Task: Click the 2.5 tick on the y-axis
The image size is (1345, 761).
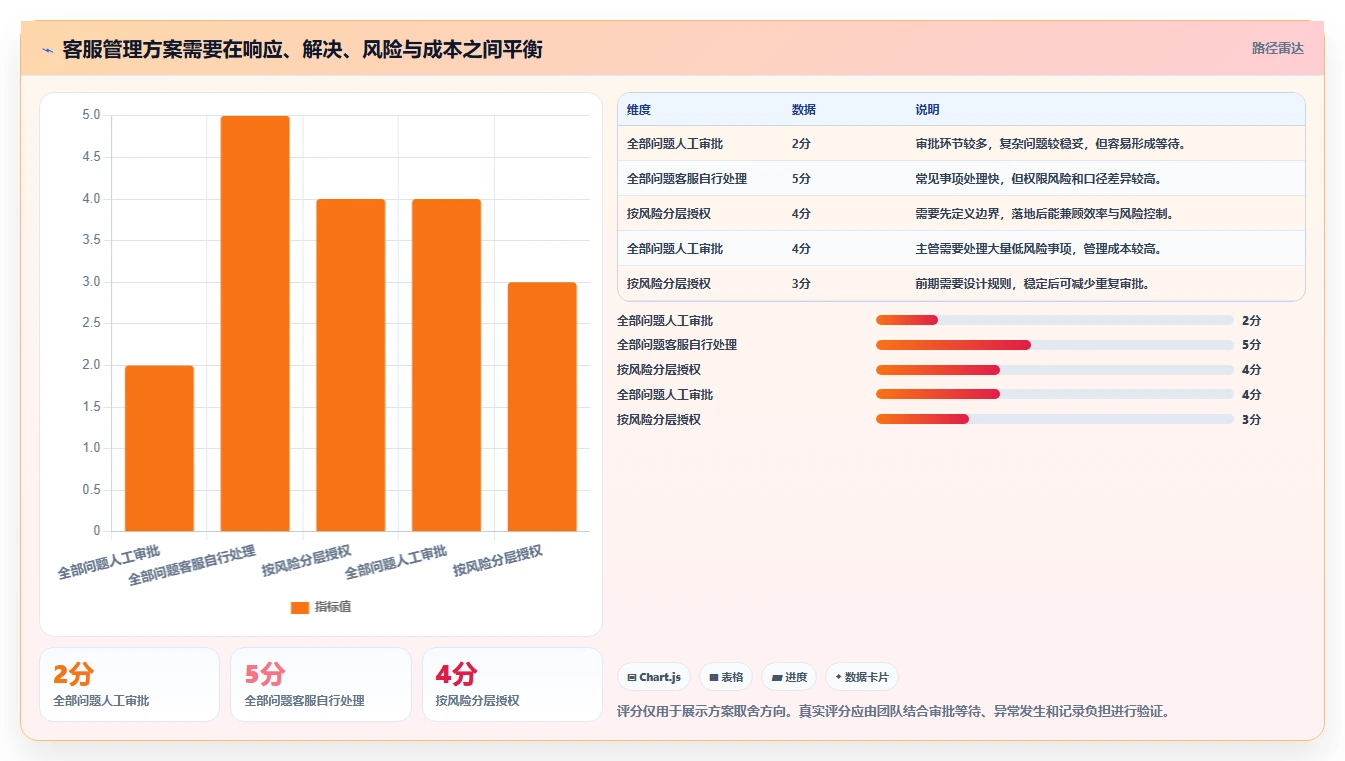Action: click(x=91, y=323)
